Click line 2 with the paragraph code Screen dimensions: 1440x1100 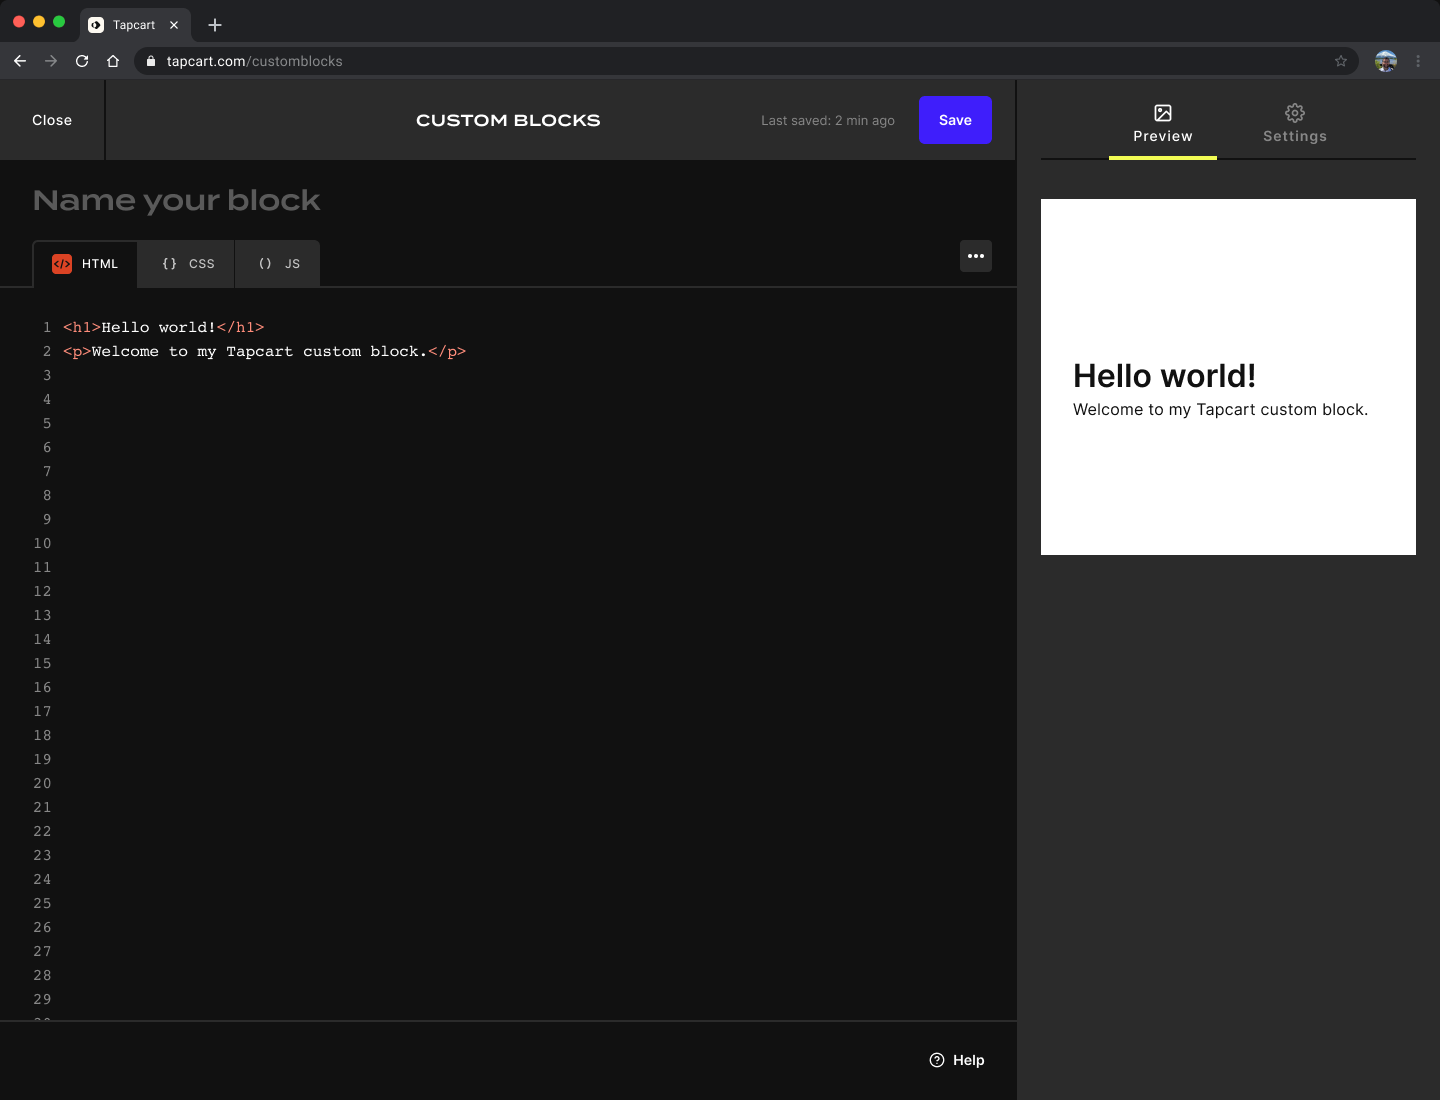(x=265, y=352)
